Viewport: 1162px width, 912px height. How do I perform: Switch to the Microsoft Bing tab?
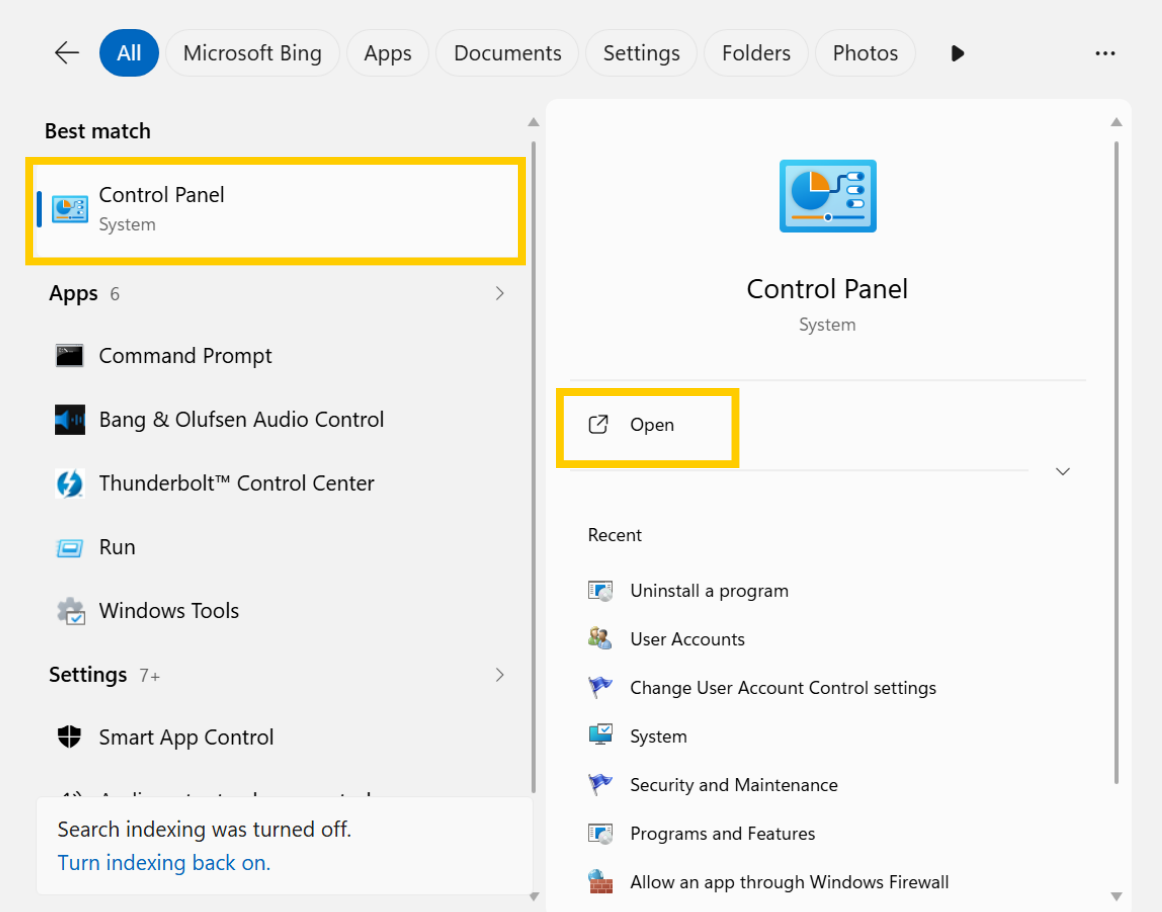click(x=252, y=53)
